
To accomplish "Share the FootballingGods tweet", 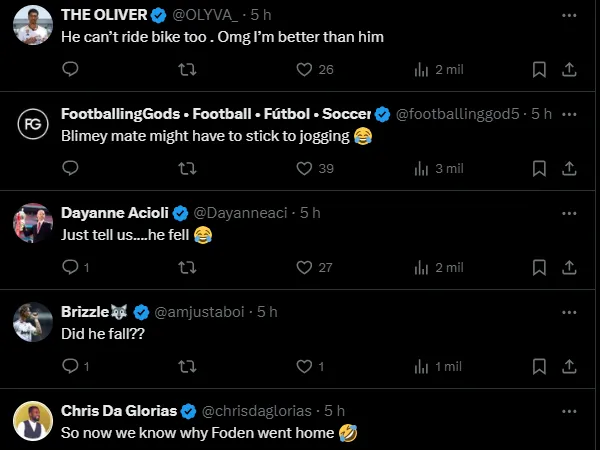I will click(569, 168).
